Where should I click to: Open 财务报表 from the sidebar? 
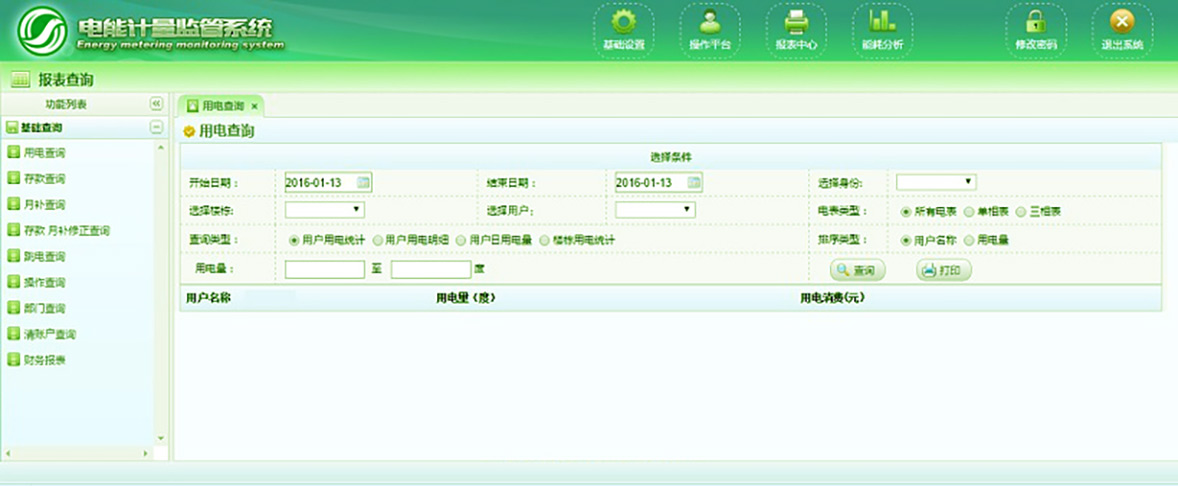click(x=44, y=360)
